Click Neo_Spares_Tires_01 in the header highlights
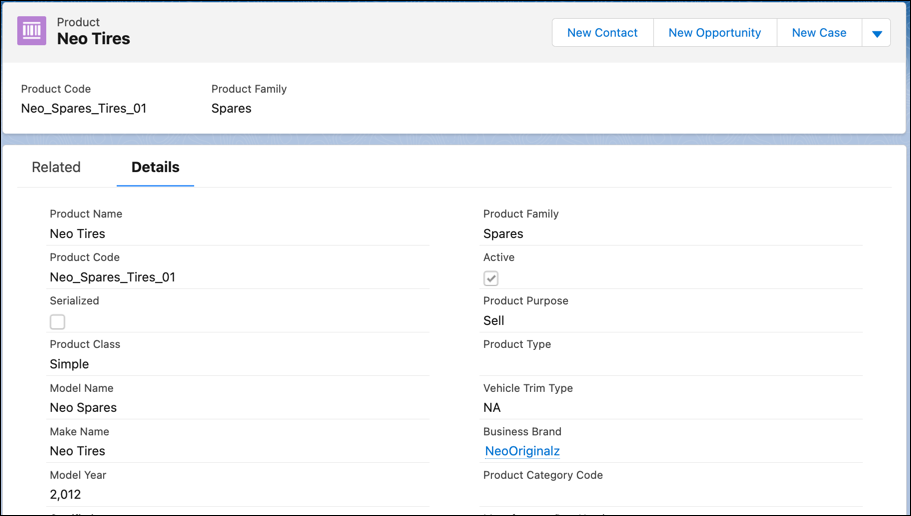 point(84,109)
